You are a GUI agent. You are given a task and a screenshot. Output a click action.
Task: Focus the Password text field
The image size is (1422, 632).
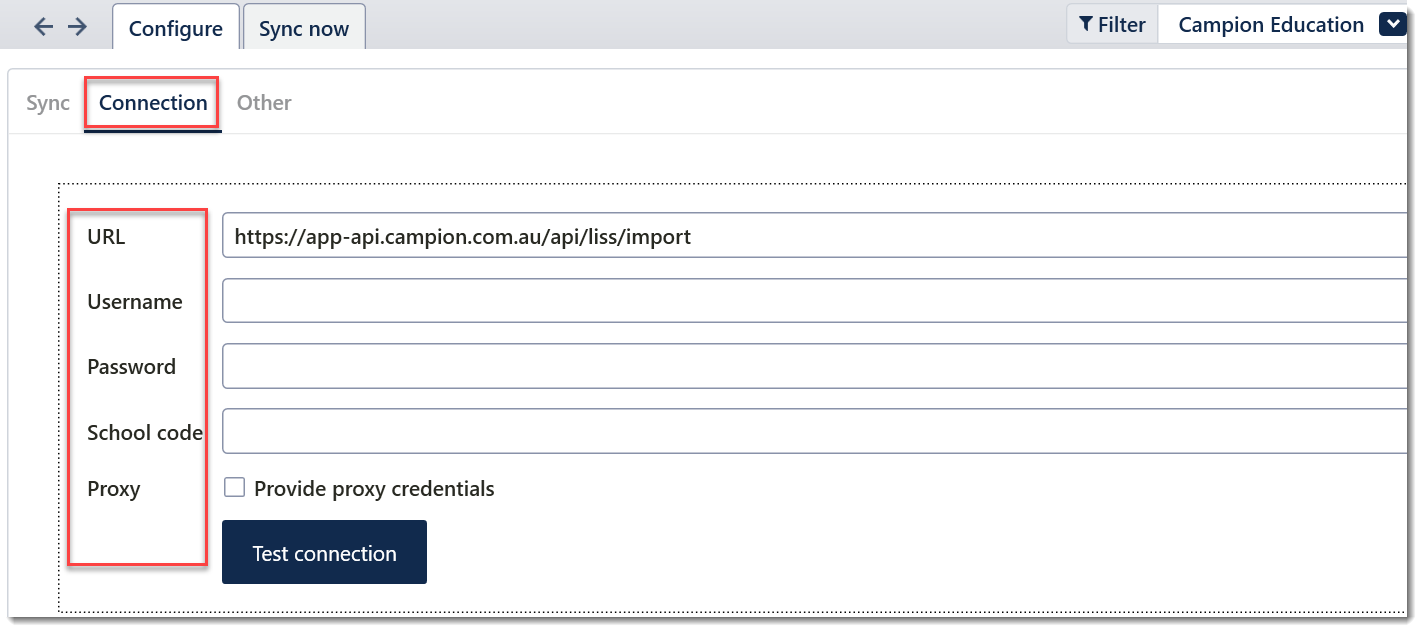point(815,366)
